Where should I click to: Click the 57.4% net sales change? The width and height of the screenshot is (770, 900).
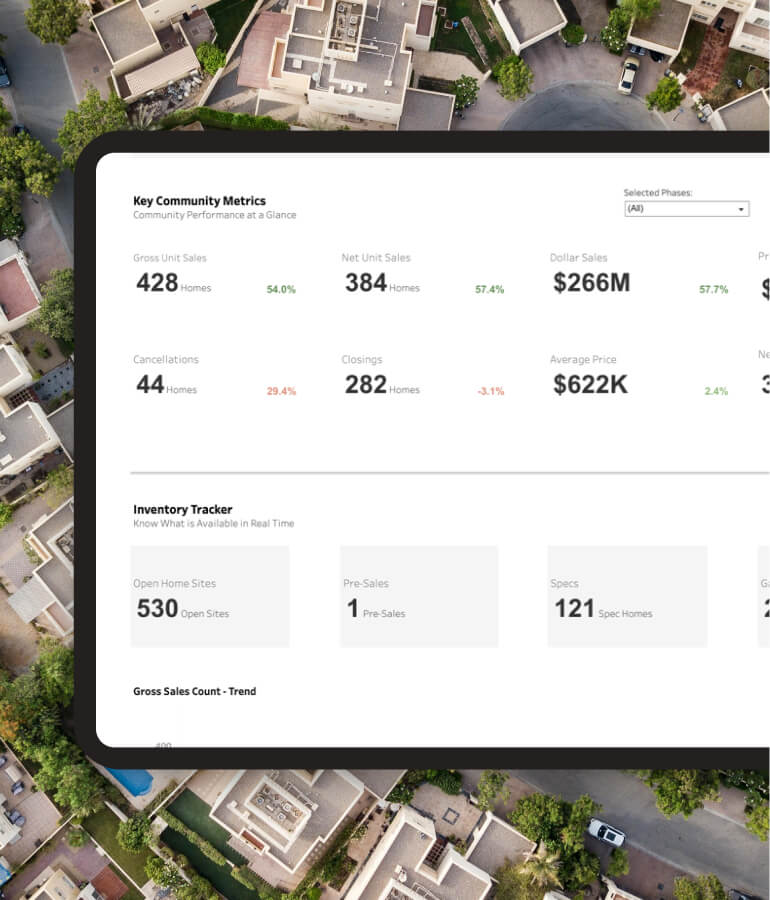tap(489, 289)
